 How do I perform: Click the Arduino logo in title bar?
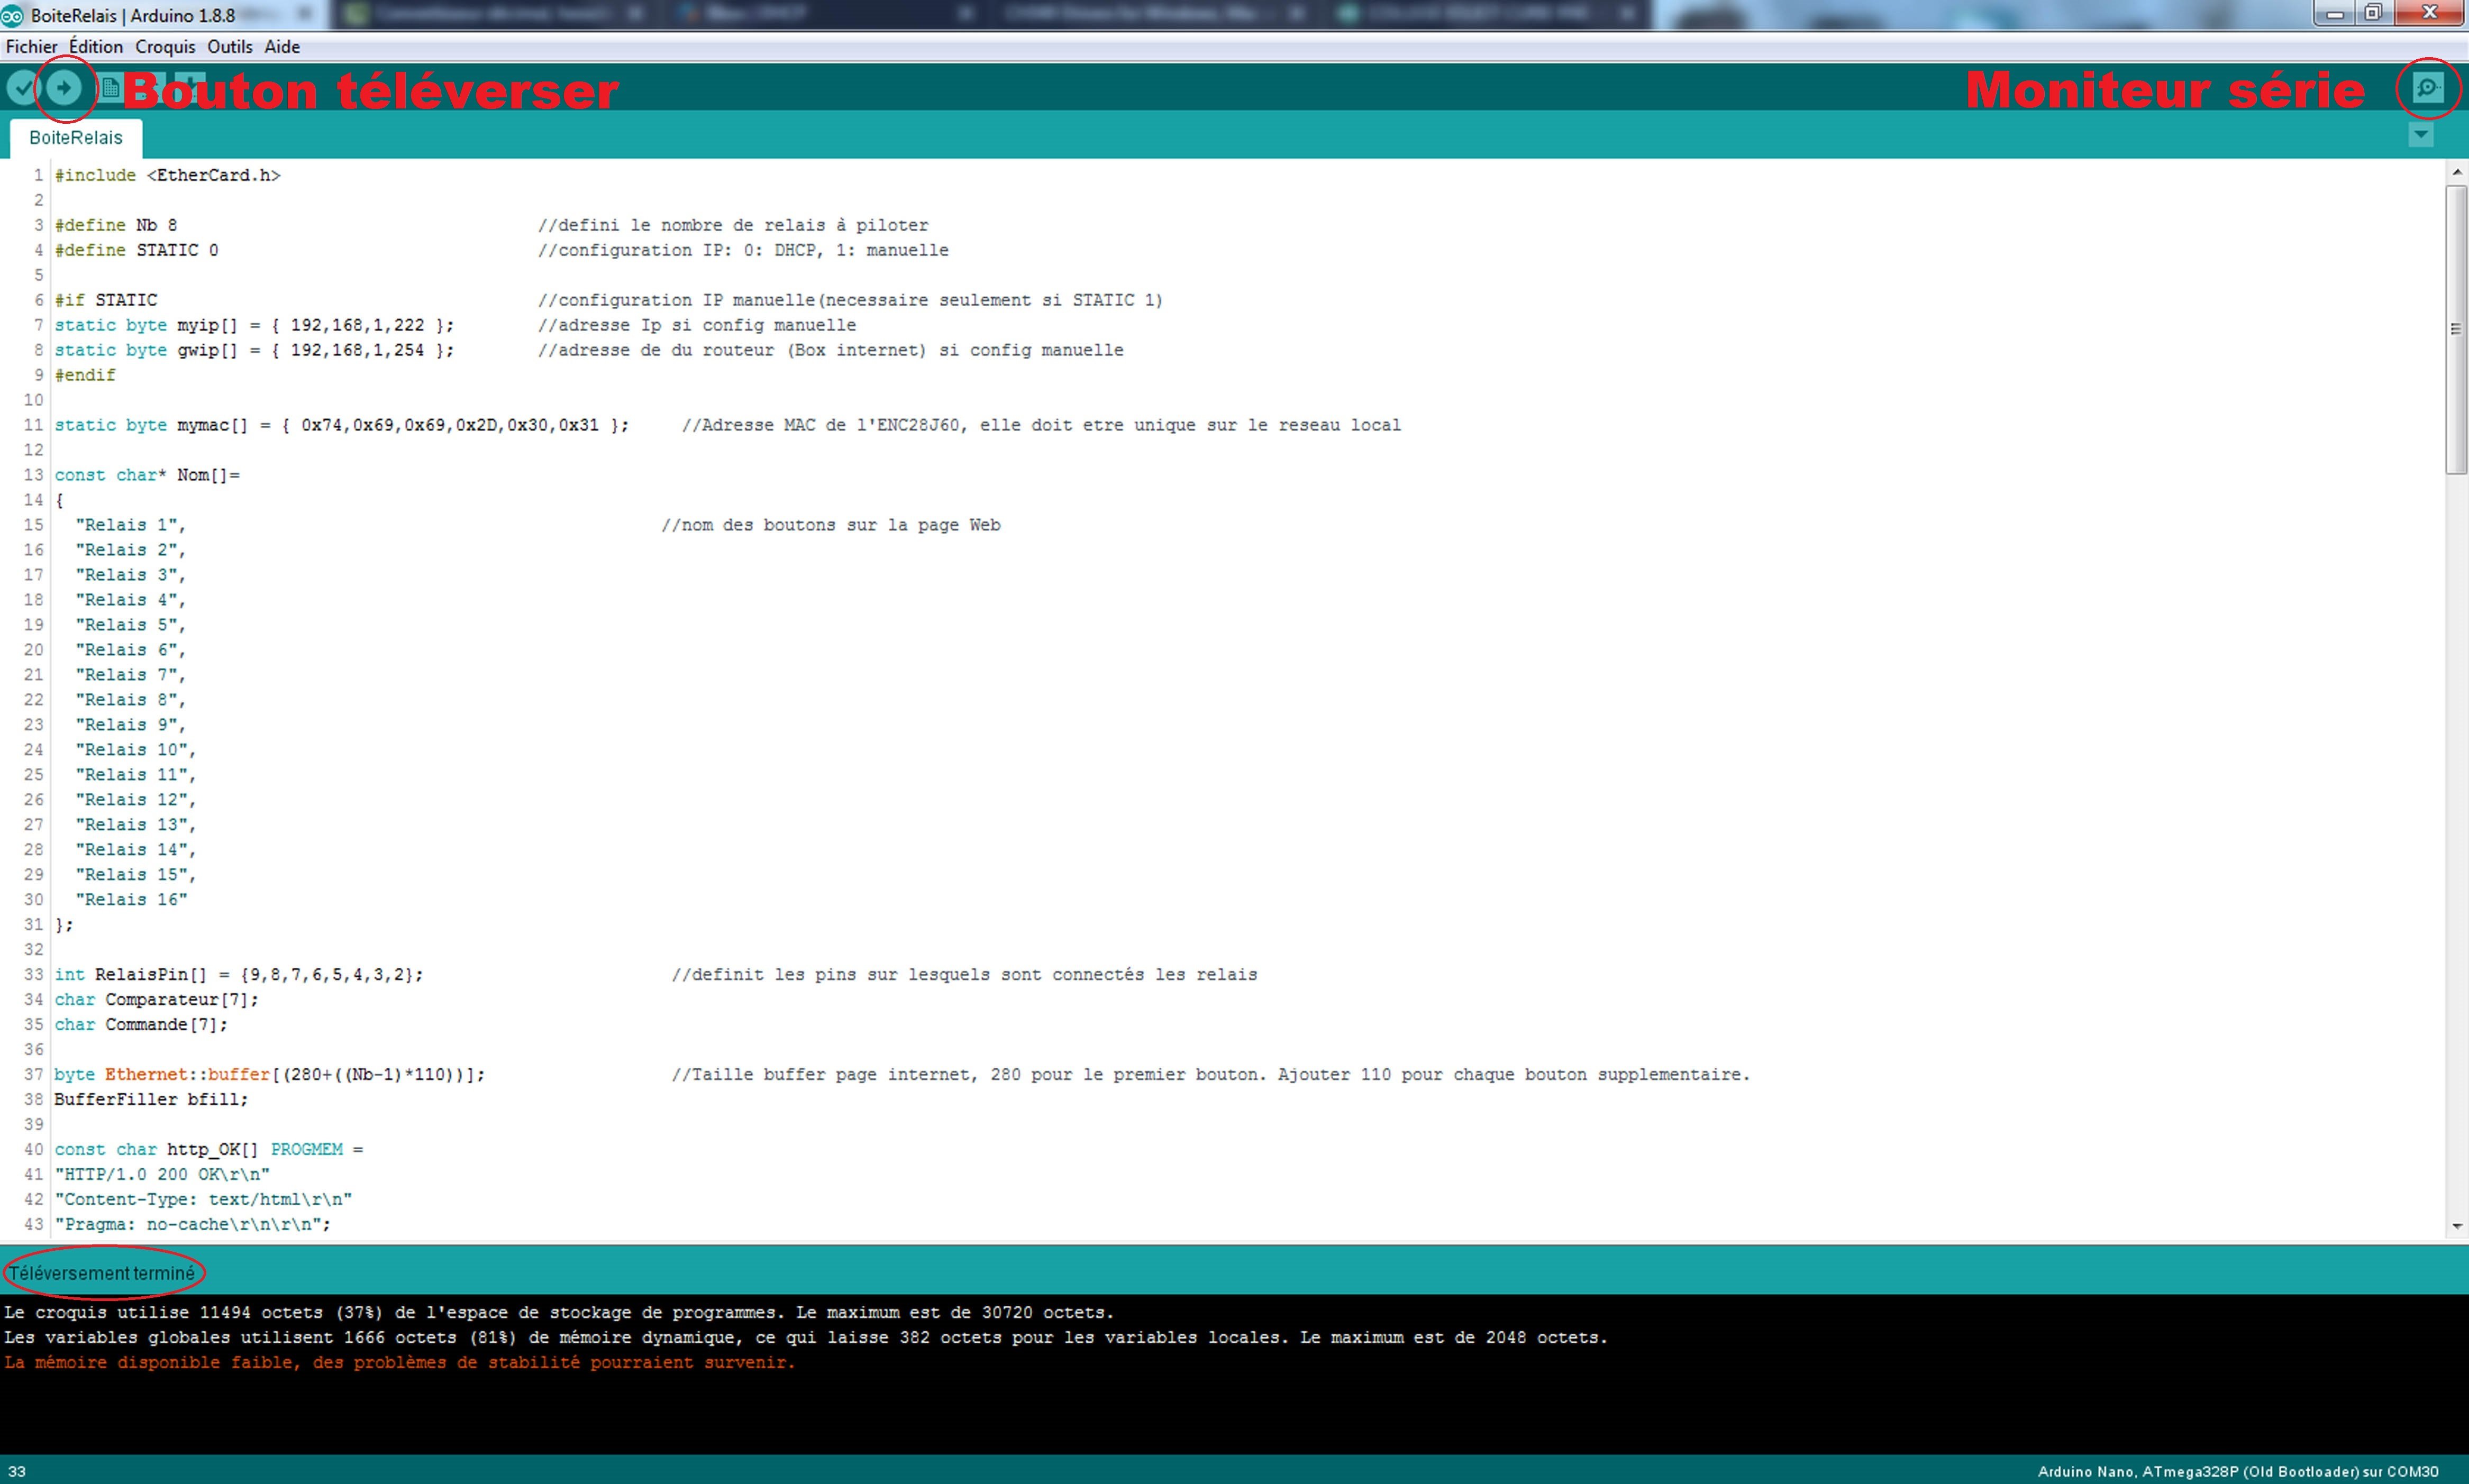[x=12, y=15]
